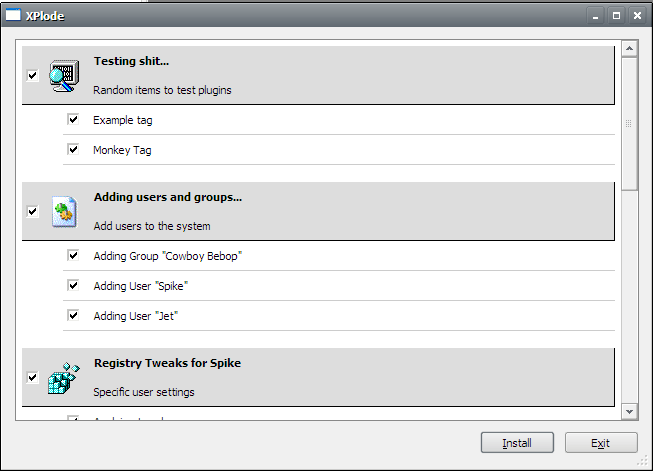This screenshot has width=653, height=471.
Task: Click the scrollbar up arrow
Action: [x=629, y=49]
